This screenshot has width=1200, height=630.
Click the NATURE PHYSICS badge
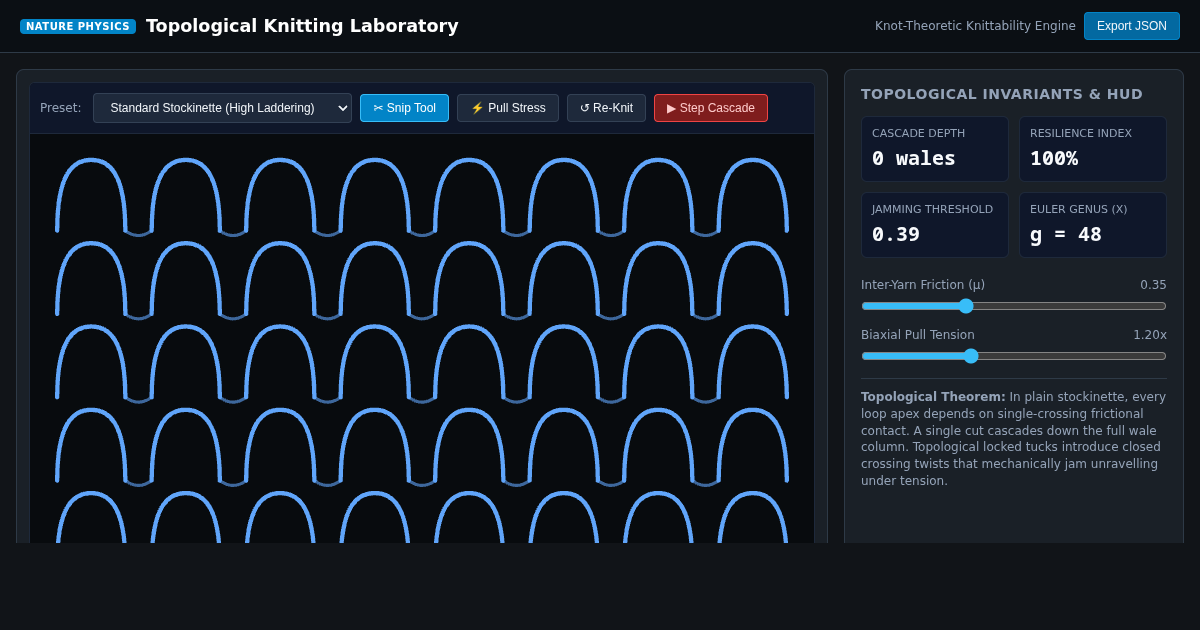tap(78, 26)
